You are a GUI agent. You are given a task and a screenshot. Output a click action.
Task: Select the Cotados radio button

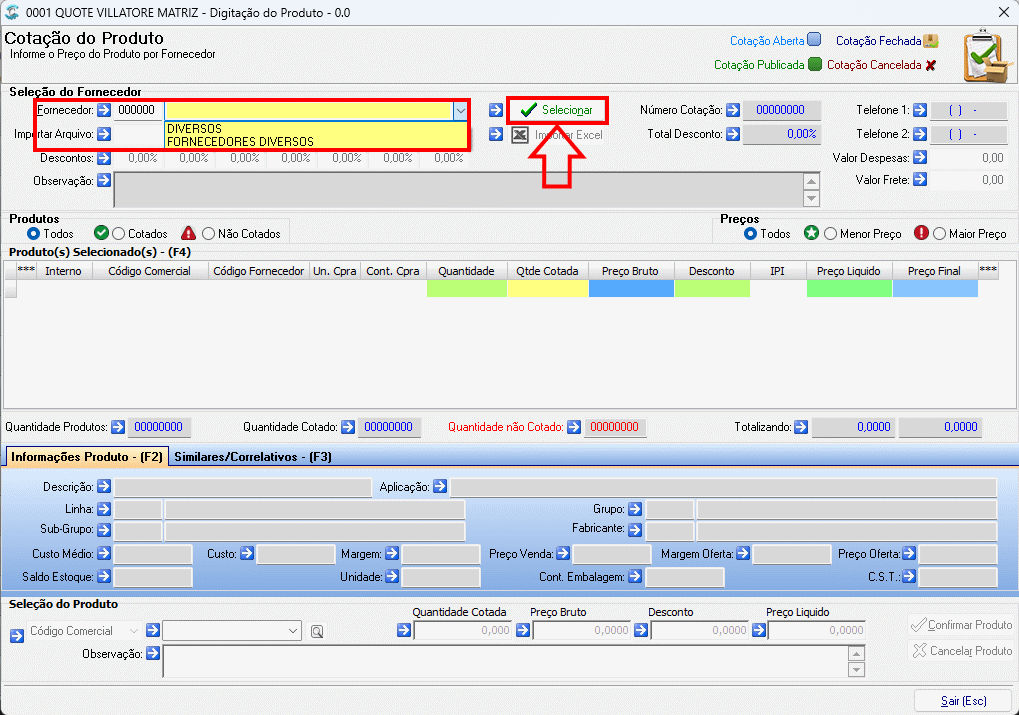(x=118, y=233)
